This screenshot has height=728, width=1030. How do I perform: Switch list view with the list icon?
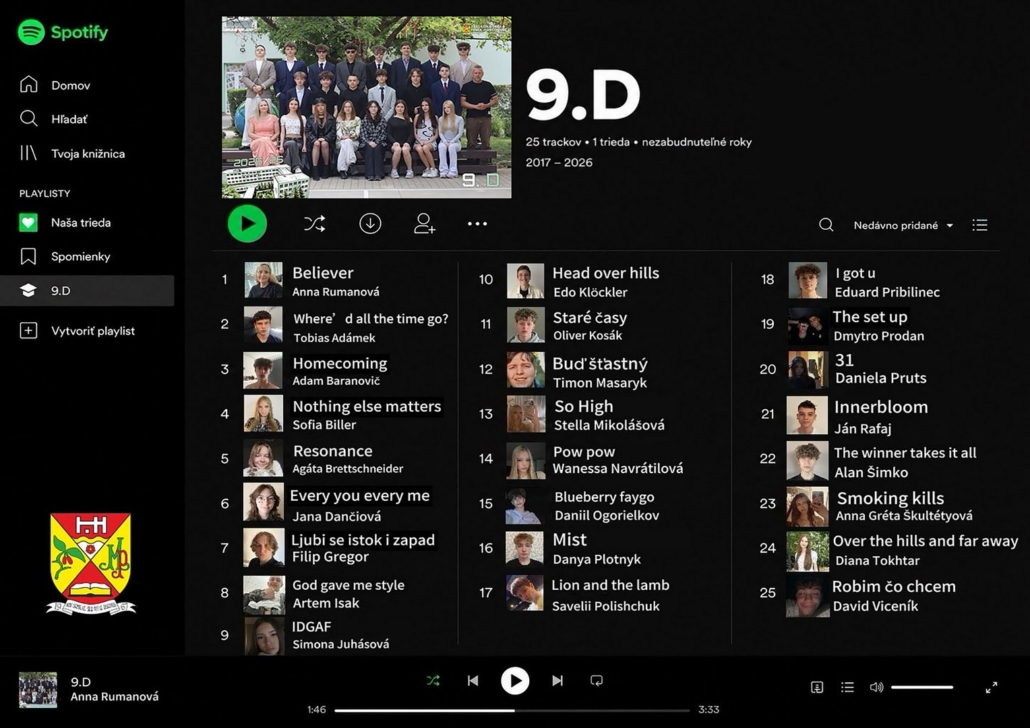[979, 225]
